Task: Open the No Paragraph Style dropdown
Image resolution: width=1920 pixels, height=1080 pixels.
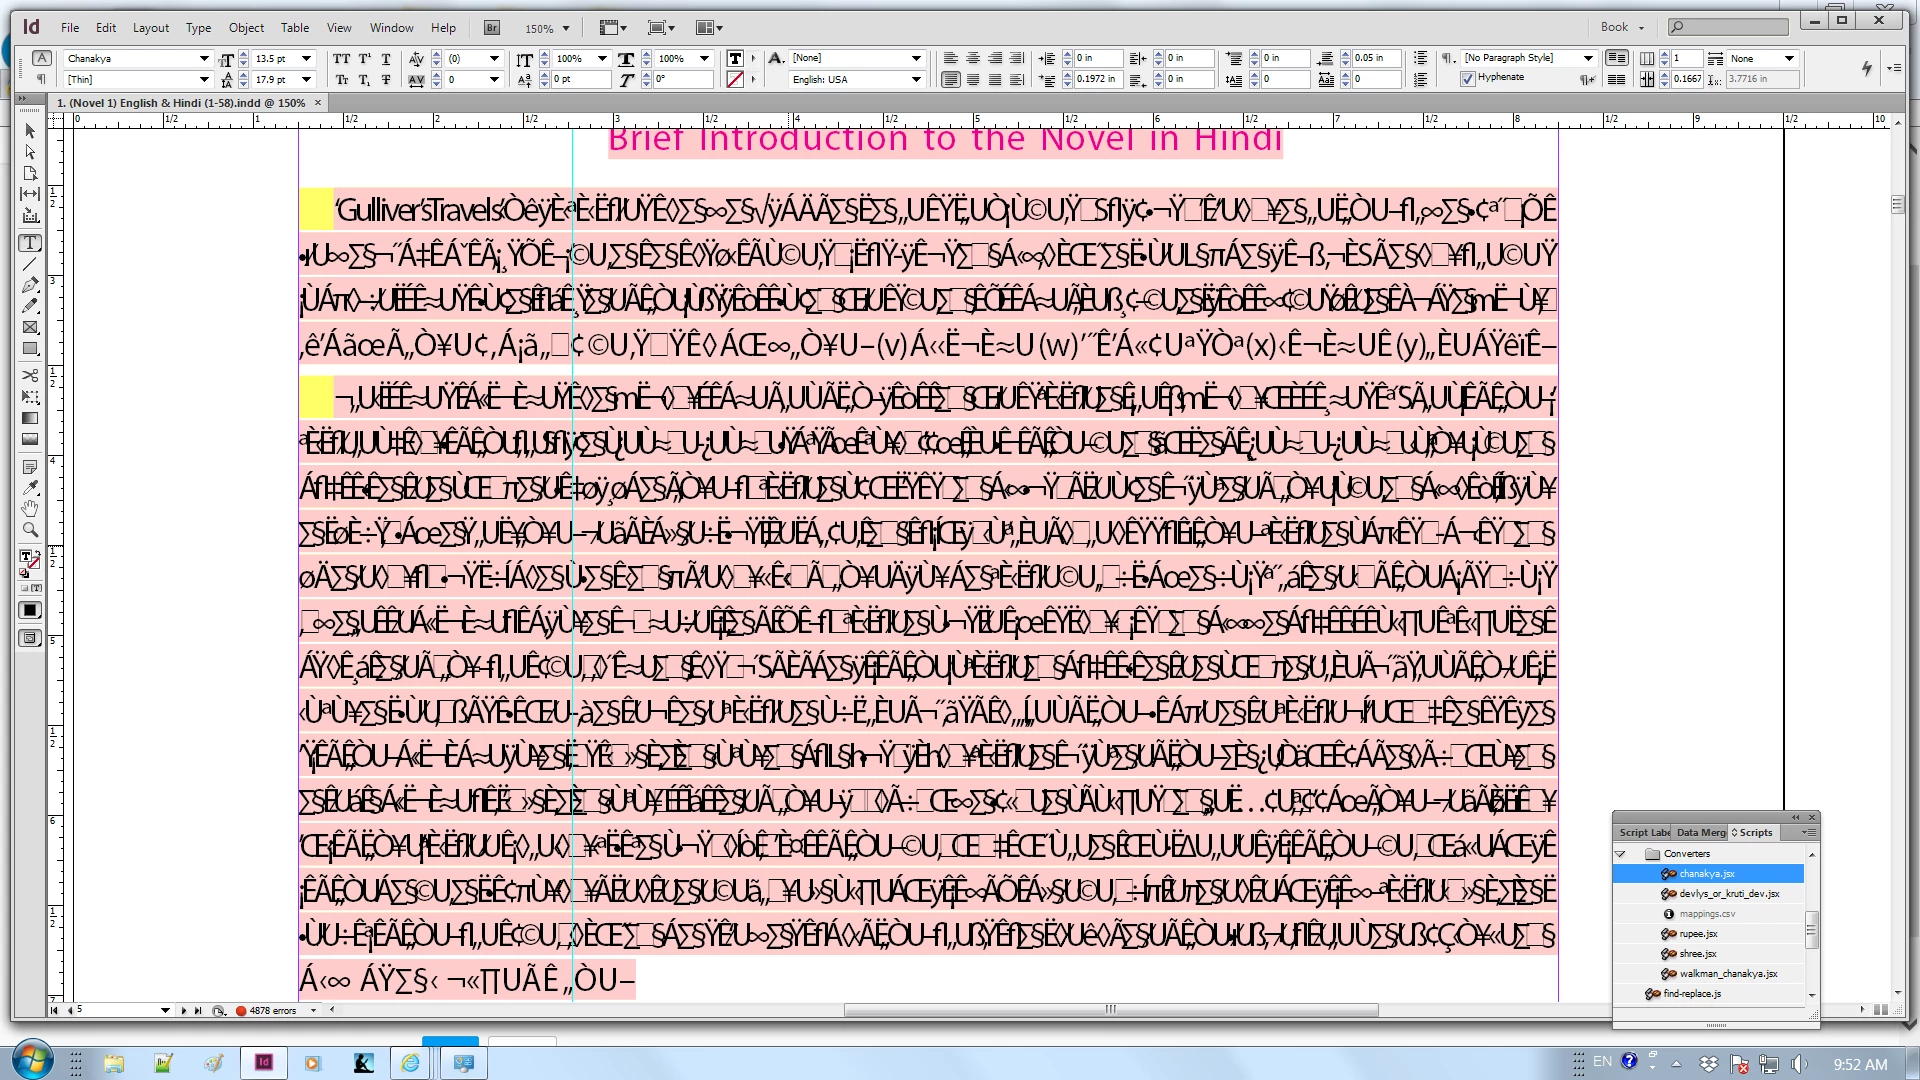Action: (1588, 58)
